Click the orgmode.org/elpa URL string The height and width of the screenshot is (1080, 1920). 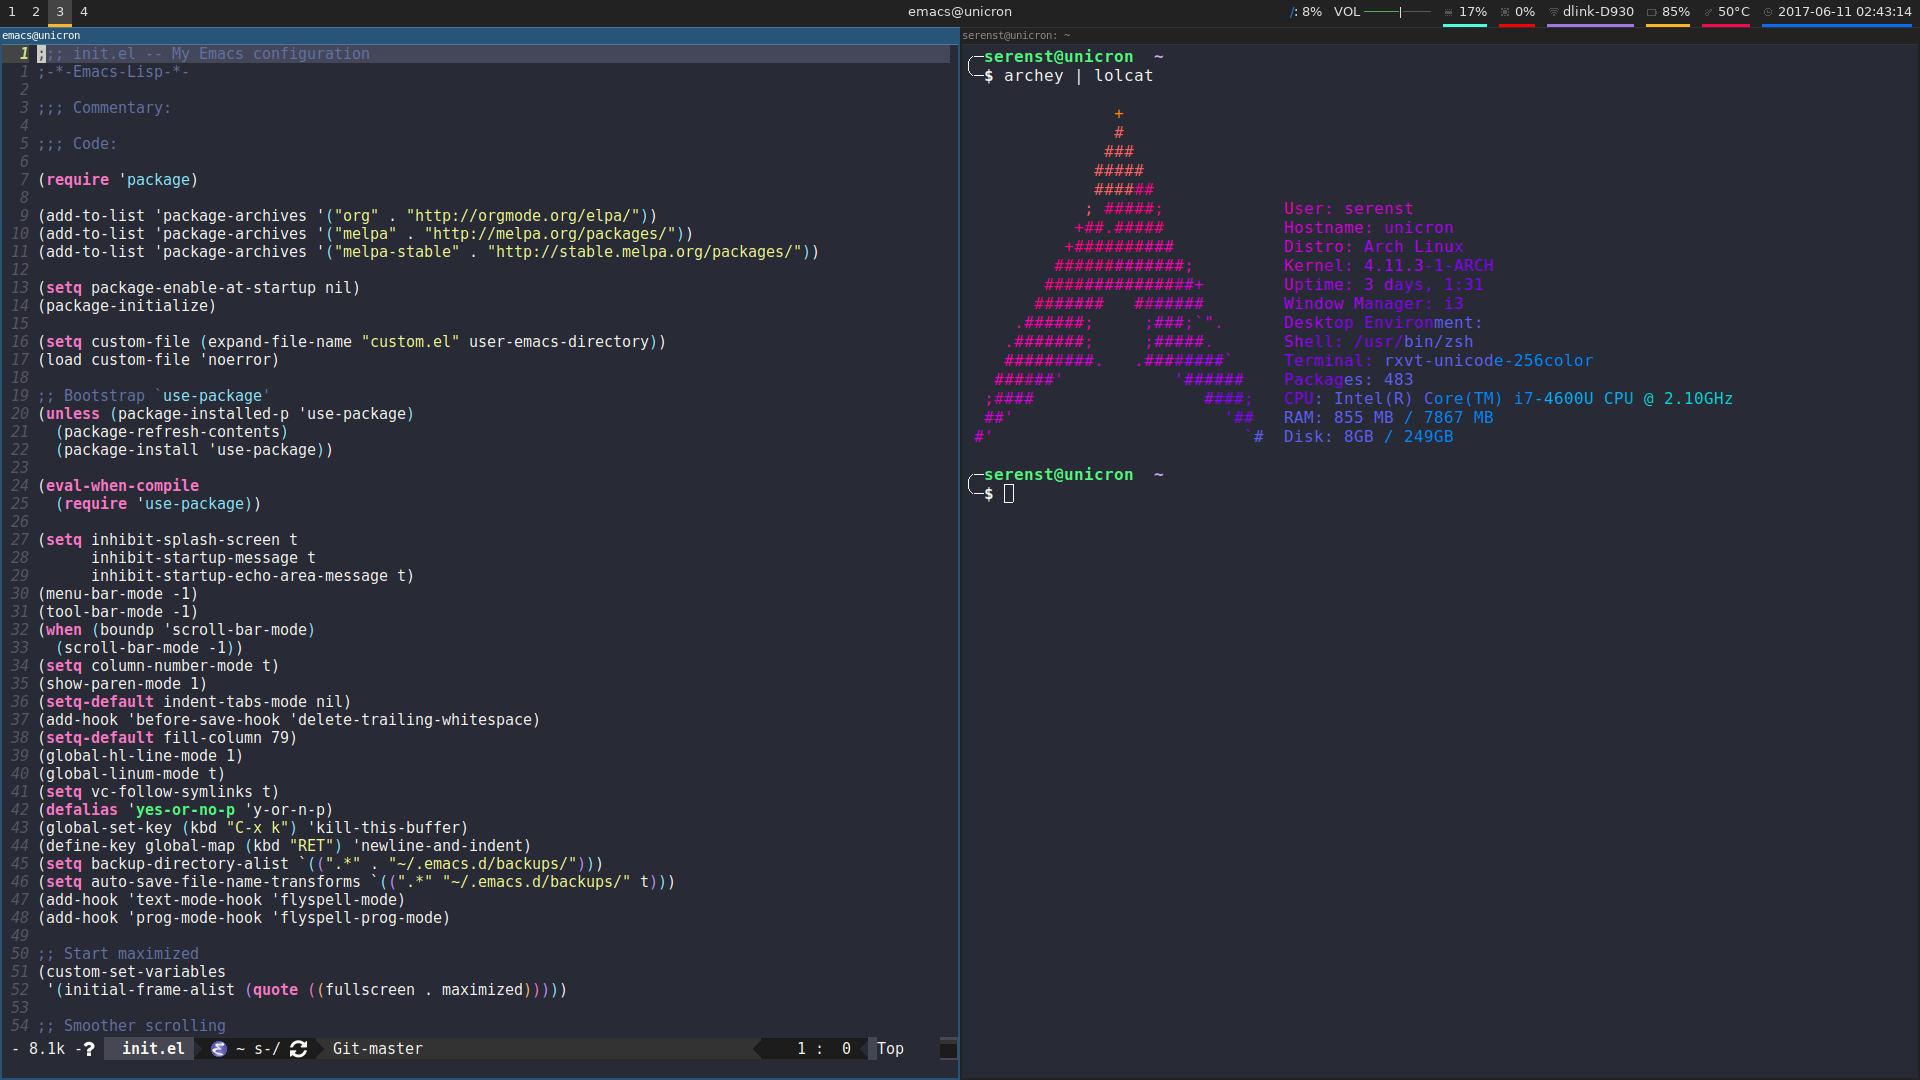point(523,216)
